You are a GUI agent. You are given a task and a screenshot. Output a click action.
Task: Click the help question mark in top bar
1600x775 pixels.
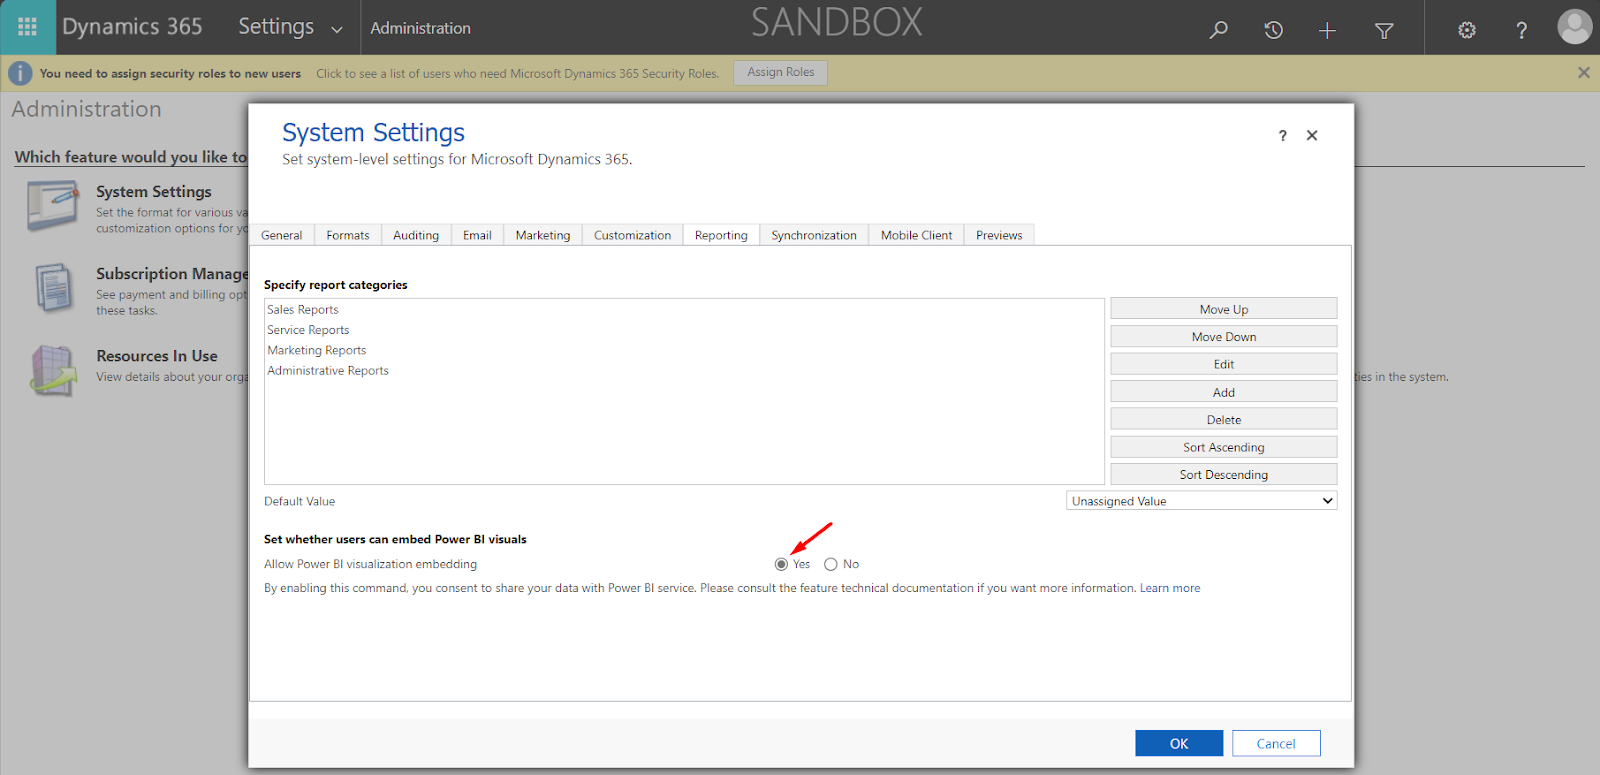click(x=1521, y=30)
